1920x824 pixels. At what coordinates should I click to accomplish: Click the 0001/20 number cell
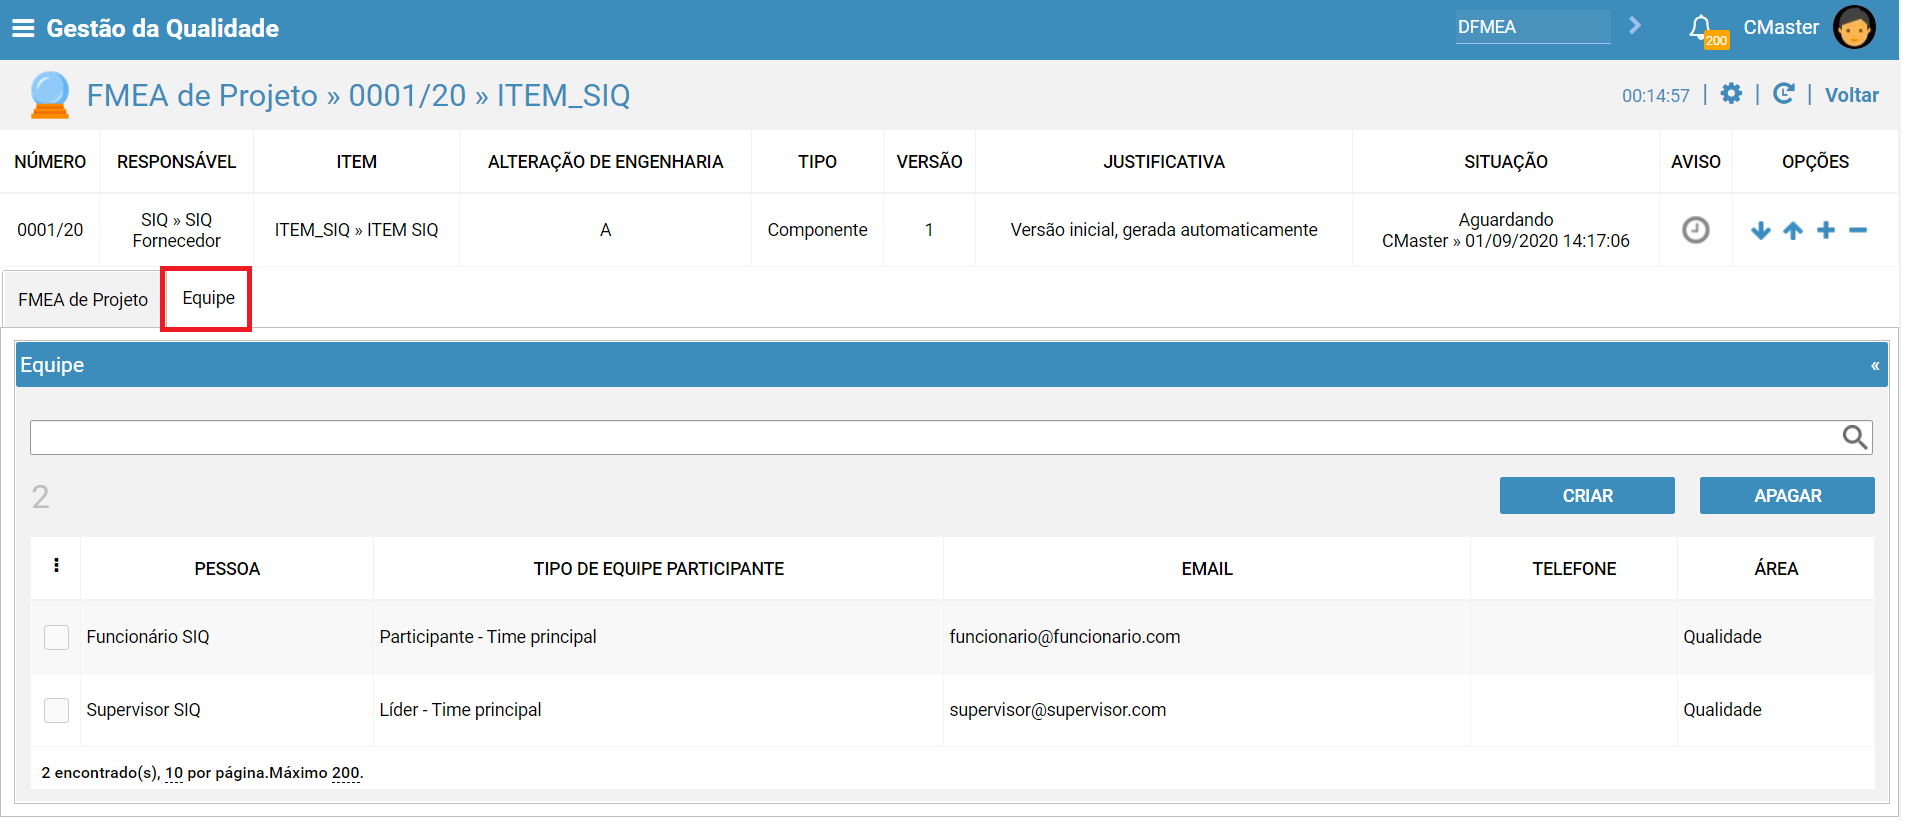(x=50, y=230)
